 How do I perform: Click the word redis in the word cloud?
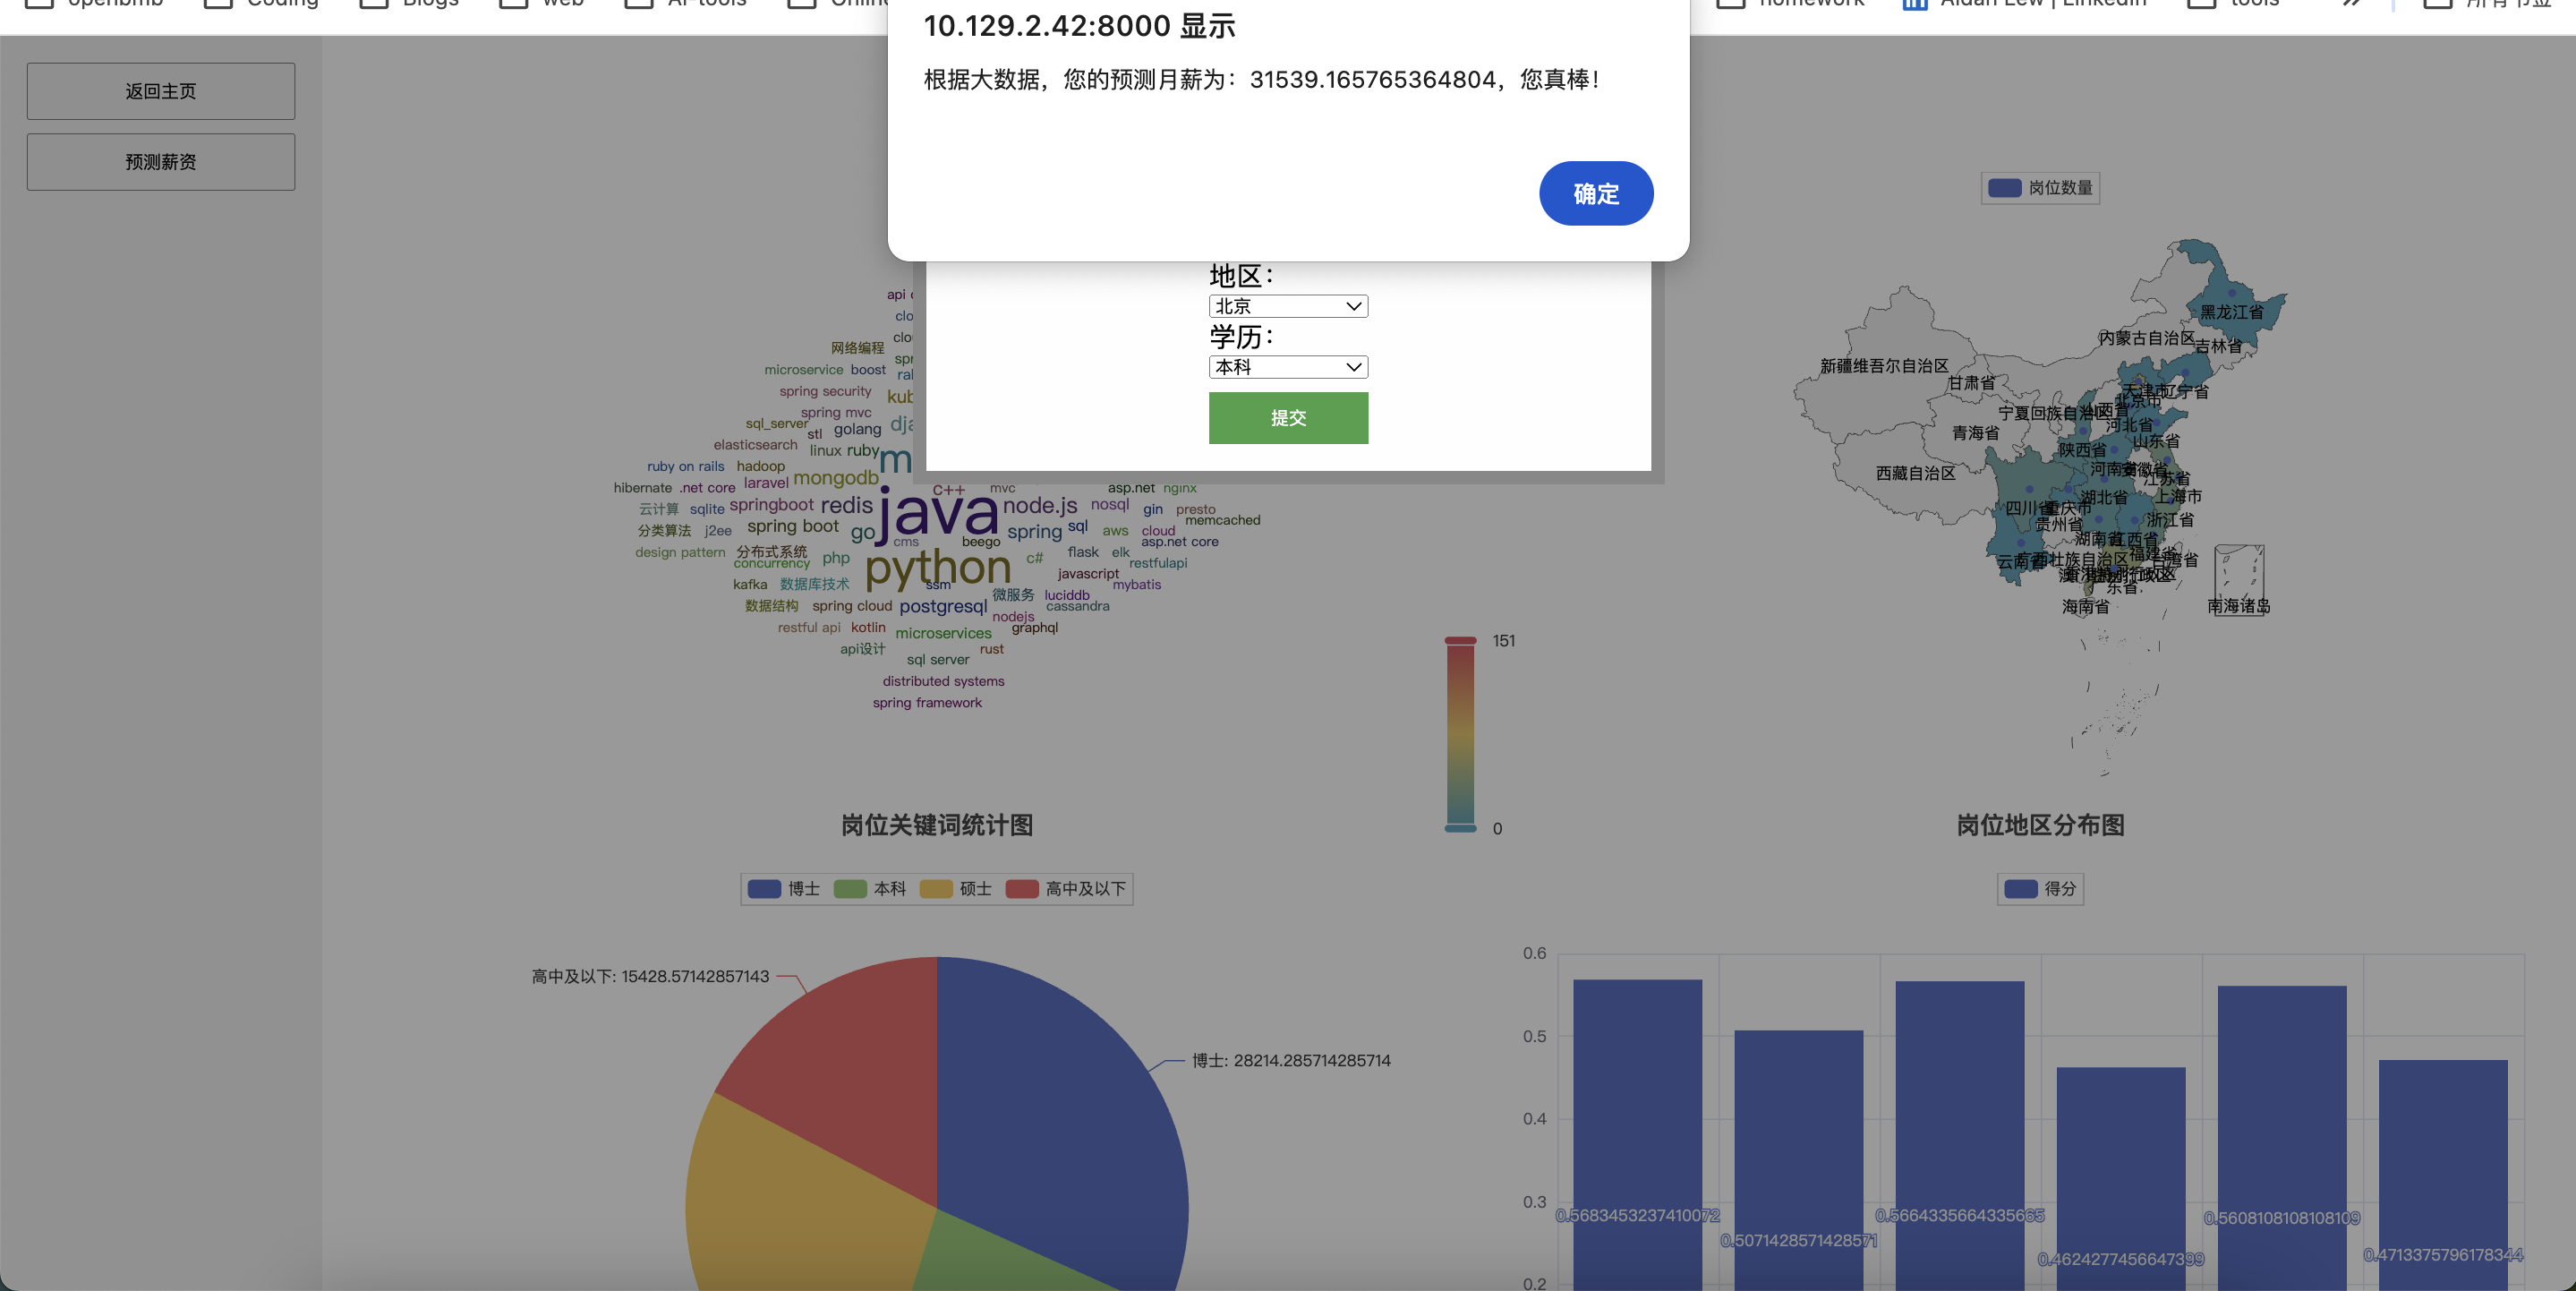[847, 505]
